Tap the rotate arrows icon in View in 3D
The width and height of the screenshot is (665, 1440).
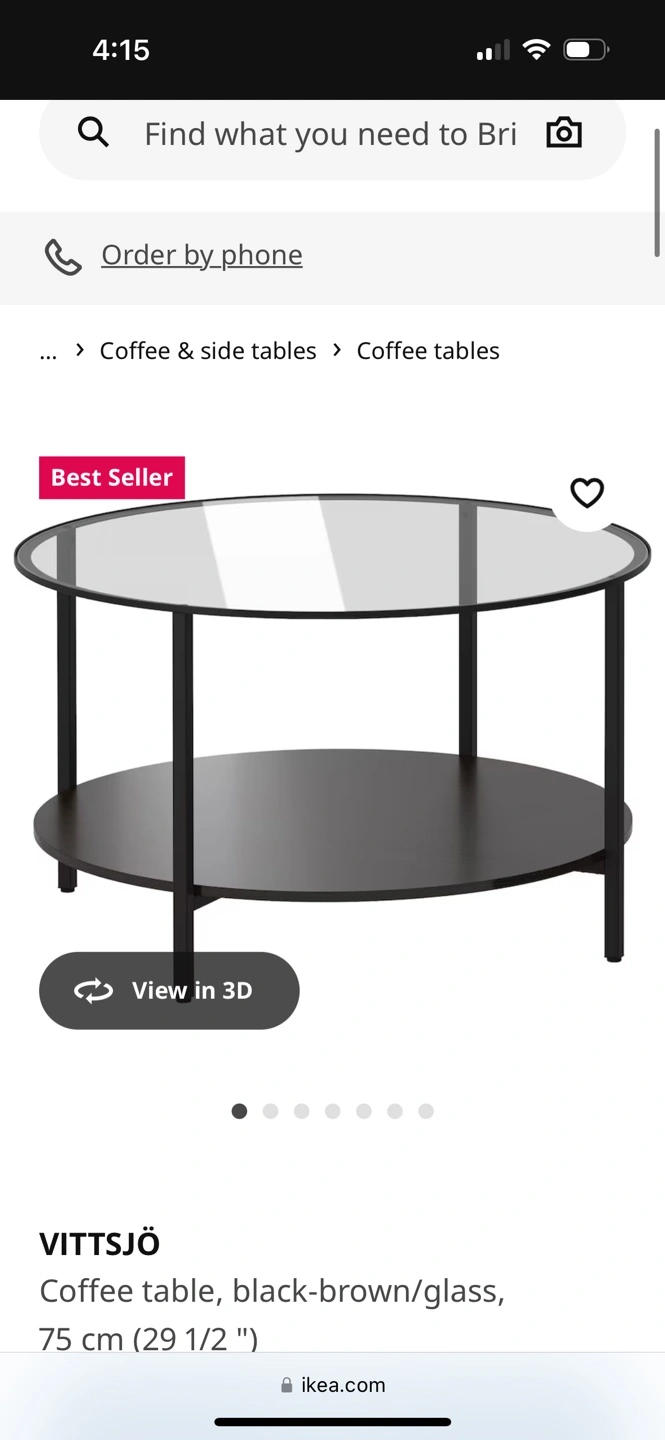[94, 991]
